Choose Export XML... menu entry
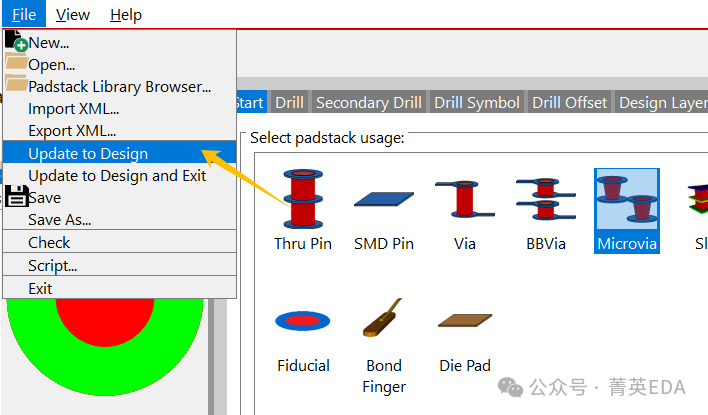The height and width of the screenshot is (415, 708). 120,131
